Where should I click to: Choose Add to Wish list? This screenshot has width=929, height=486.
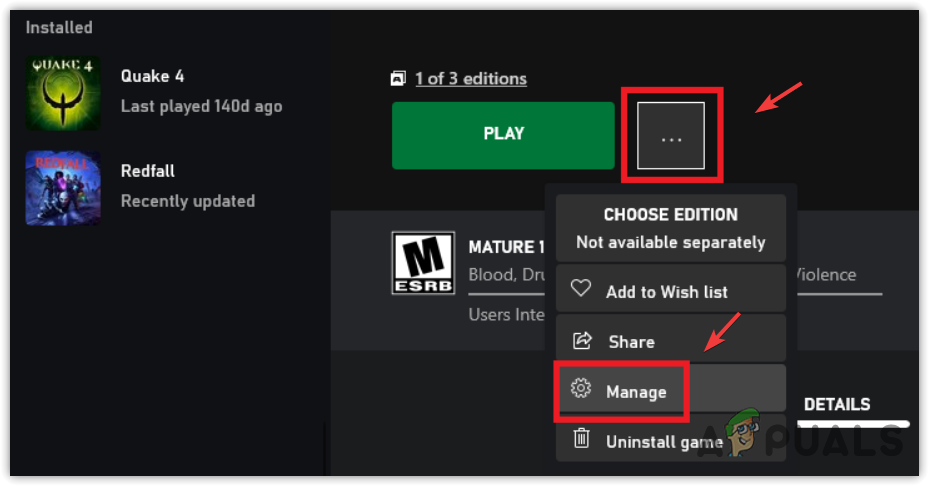pyautogui.click(x=666, y=292)
